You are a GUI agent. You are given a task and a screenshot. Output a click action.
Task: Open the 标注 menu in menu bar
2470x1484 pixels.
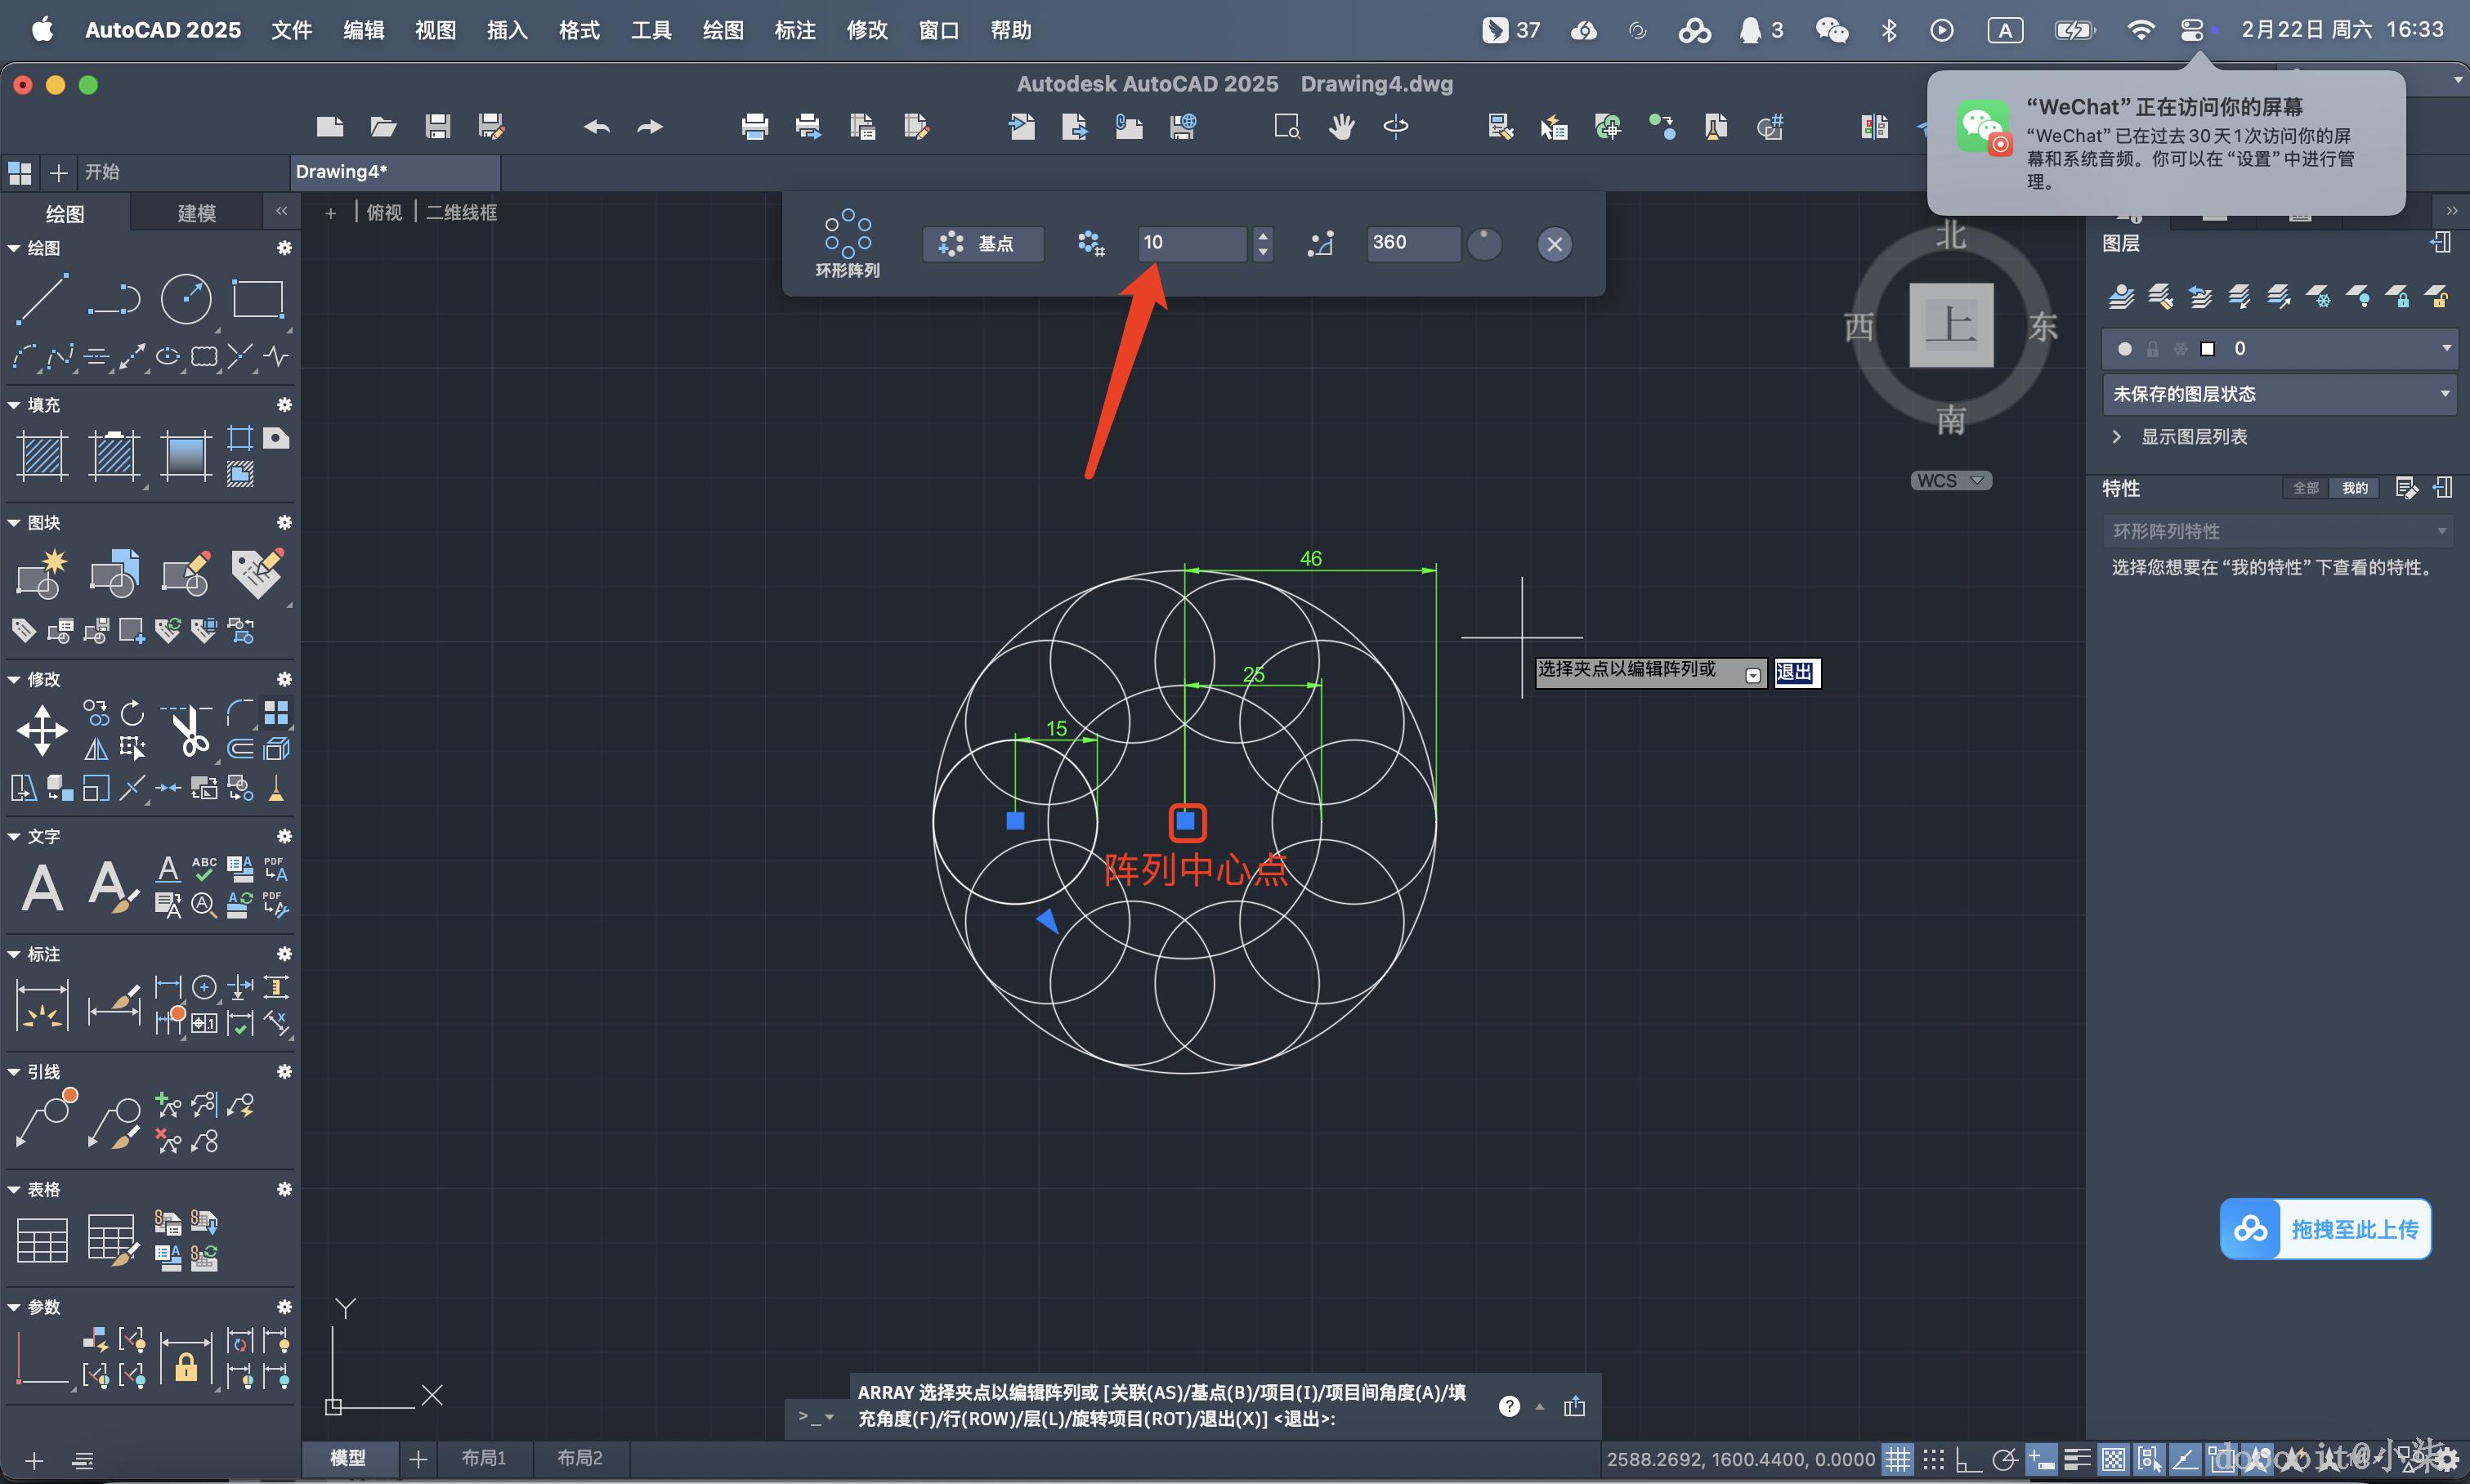coord(795,30)
